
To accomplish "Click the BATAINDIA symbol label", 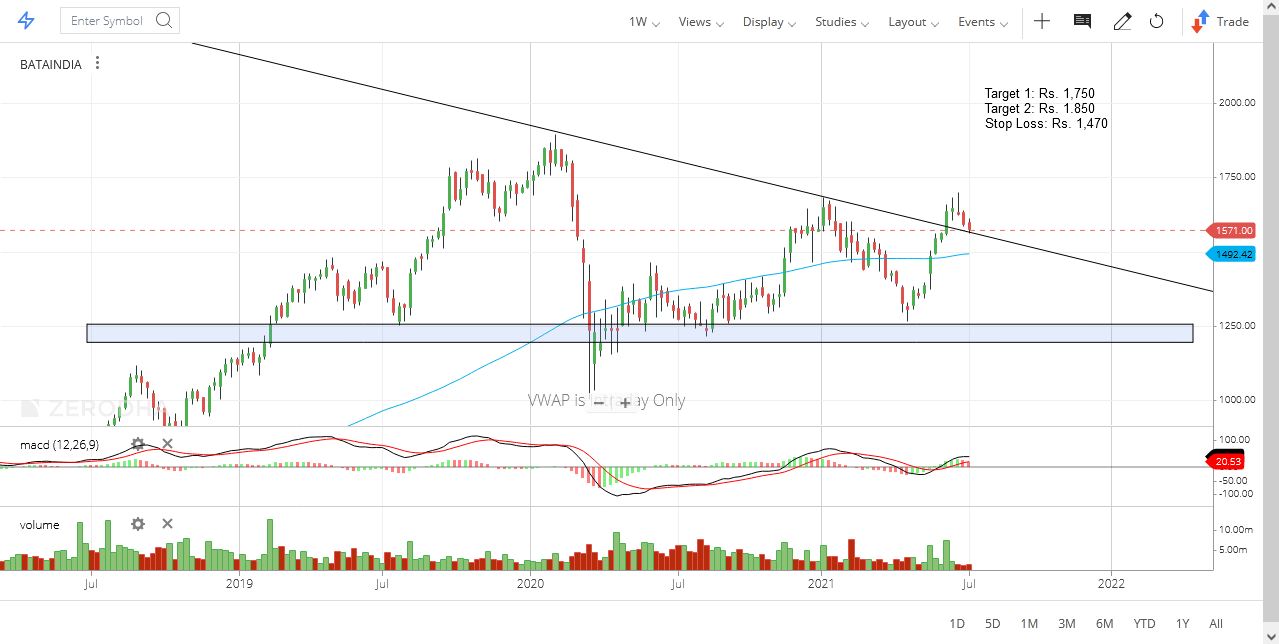I will coord(51,64).
